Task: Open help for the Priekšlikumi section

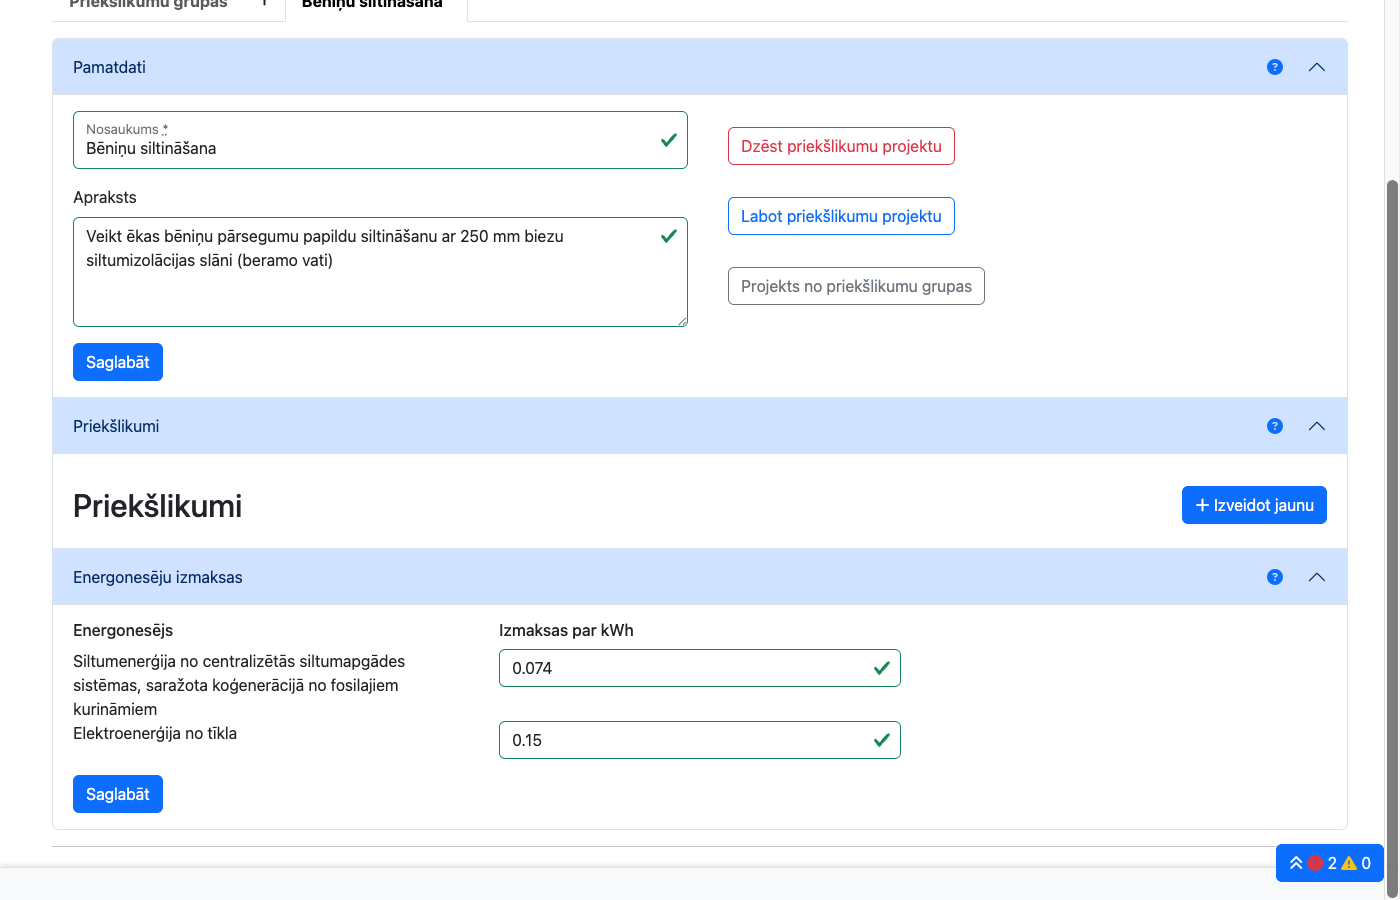Action: point(1275,426)
